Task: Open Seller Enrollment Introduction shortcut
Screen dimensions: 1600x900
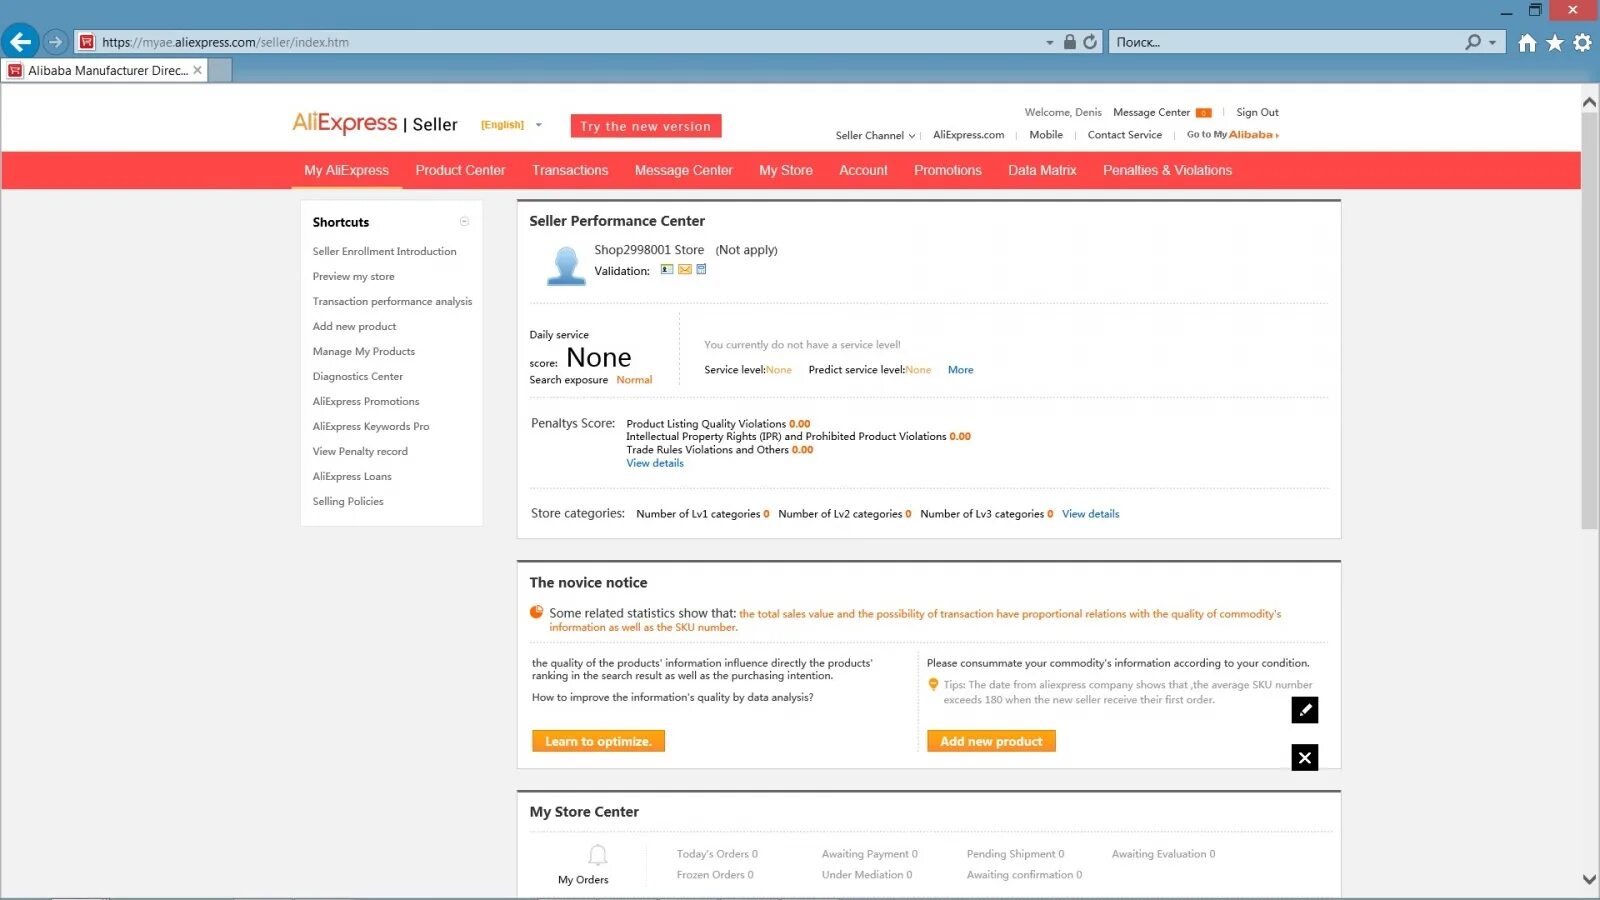Action: (x=384, y=252)
